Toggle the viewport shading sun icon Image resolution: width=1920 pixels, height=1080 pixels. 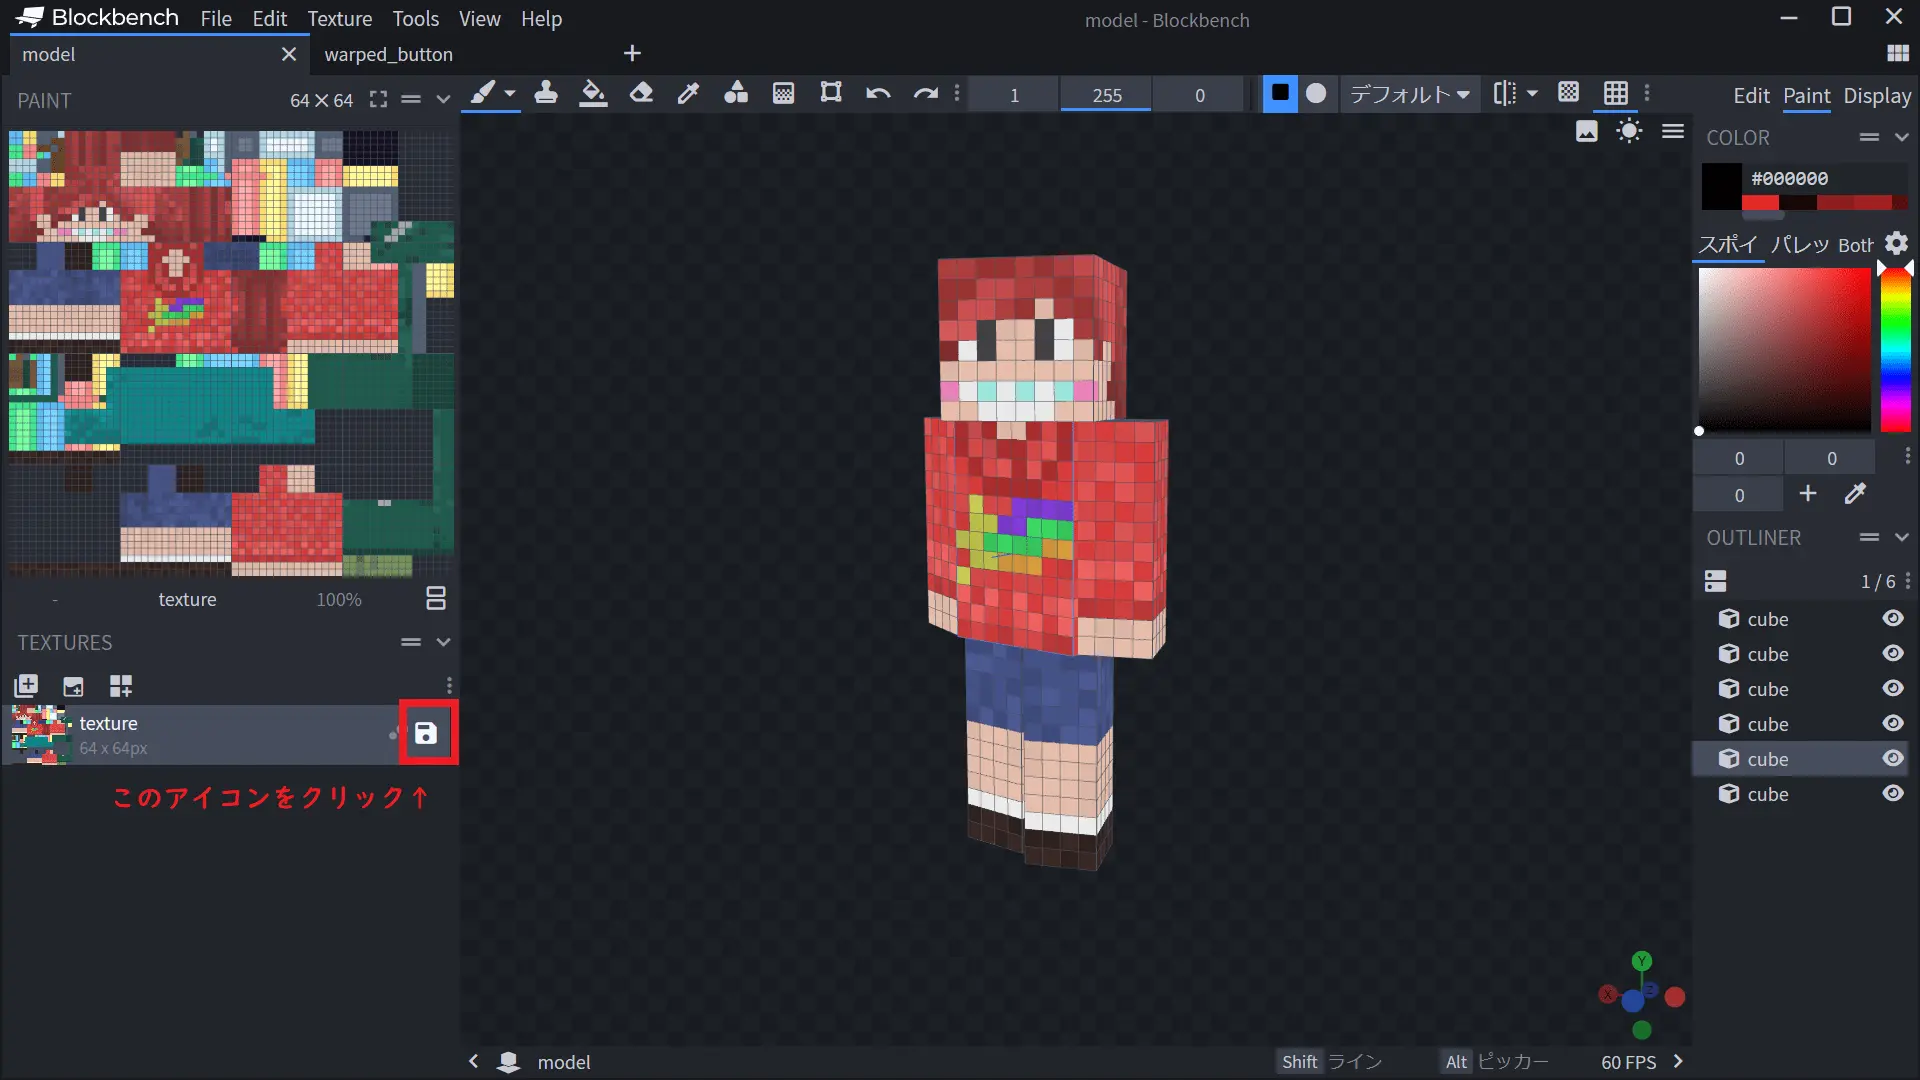[1629, 132]
